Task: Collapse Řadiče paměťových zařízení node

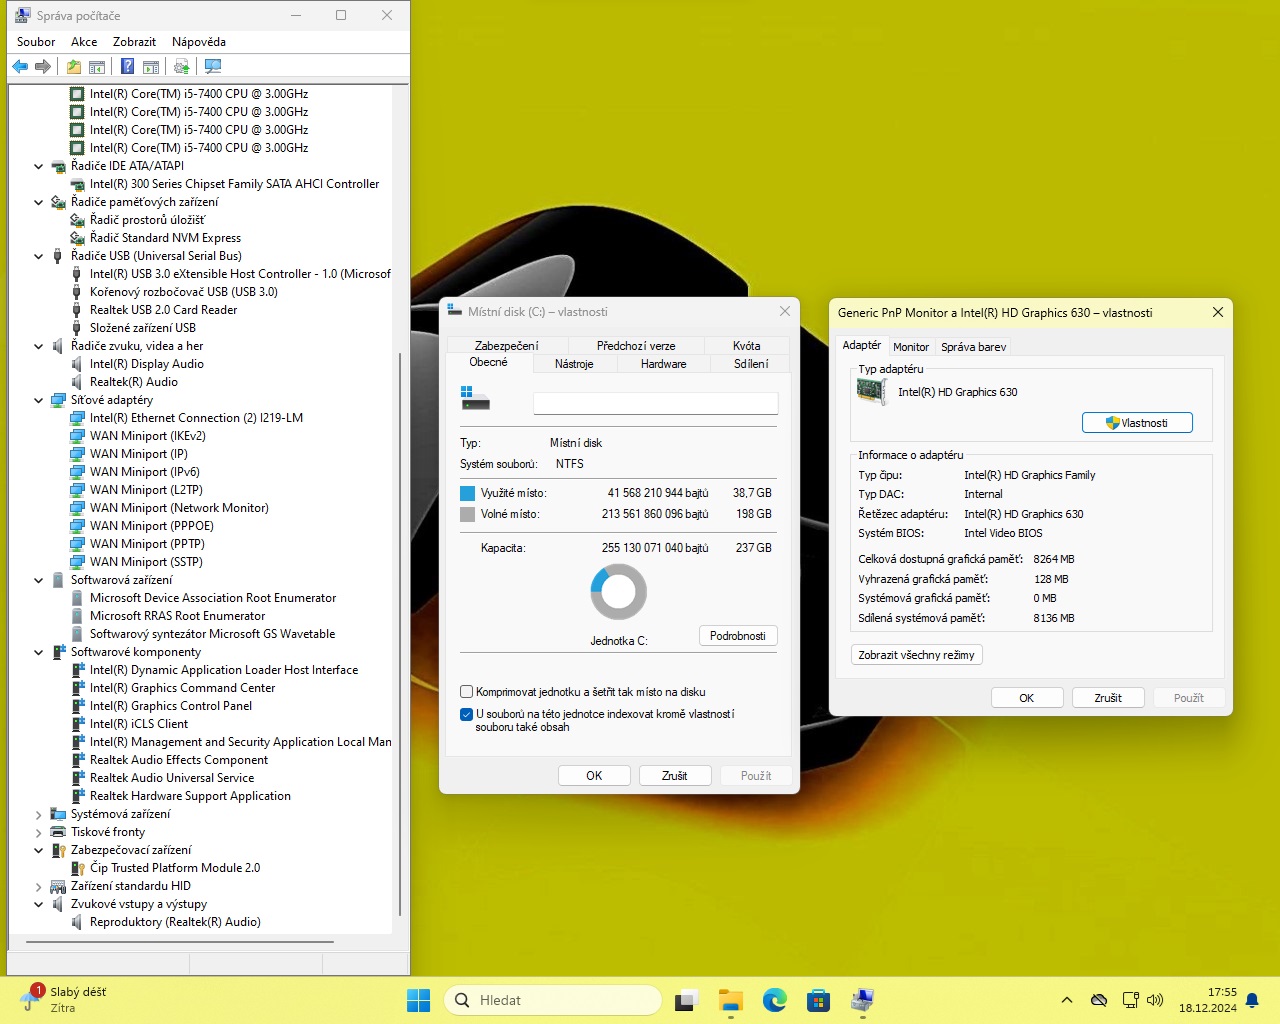Action: tap(39, 202)
